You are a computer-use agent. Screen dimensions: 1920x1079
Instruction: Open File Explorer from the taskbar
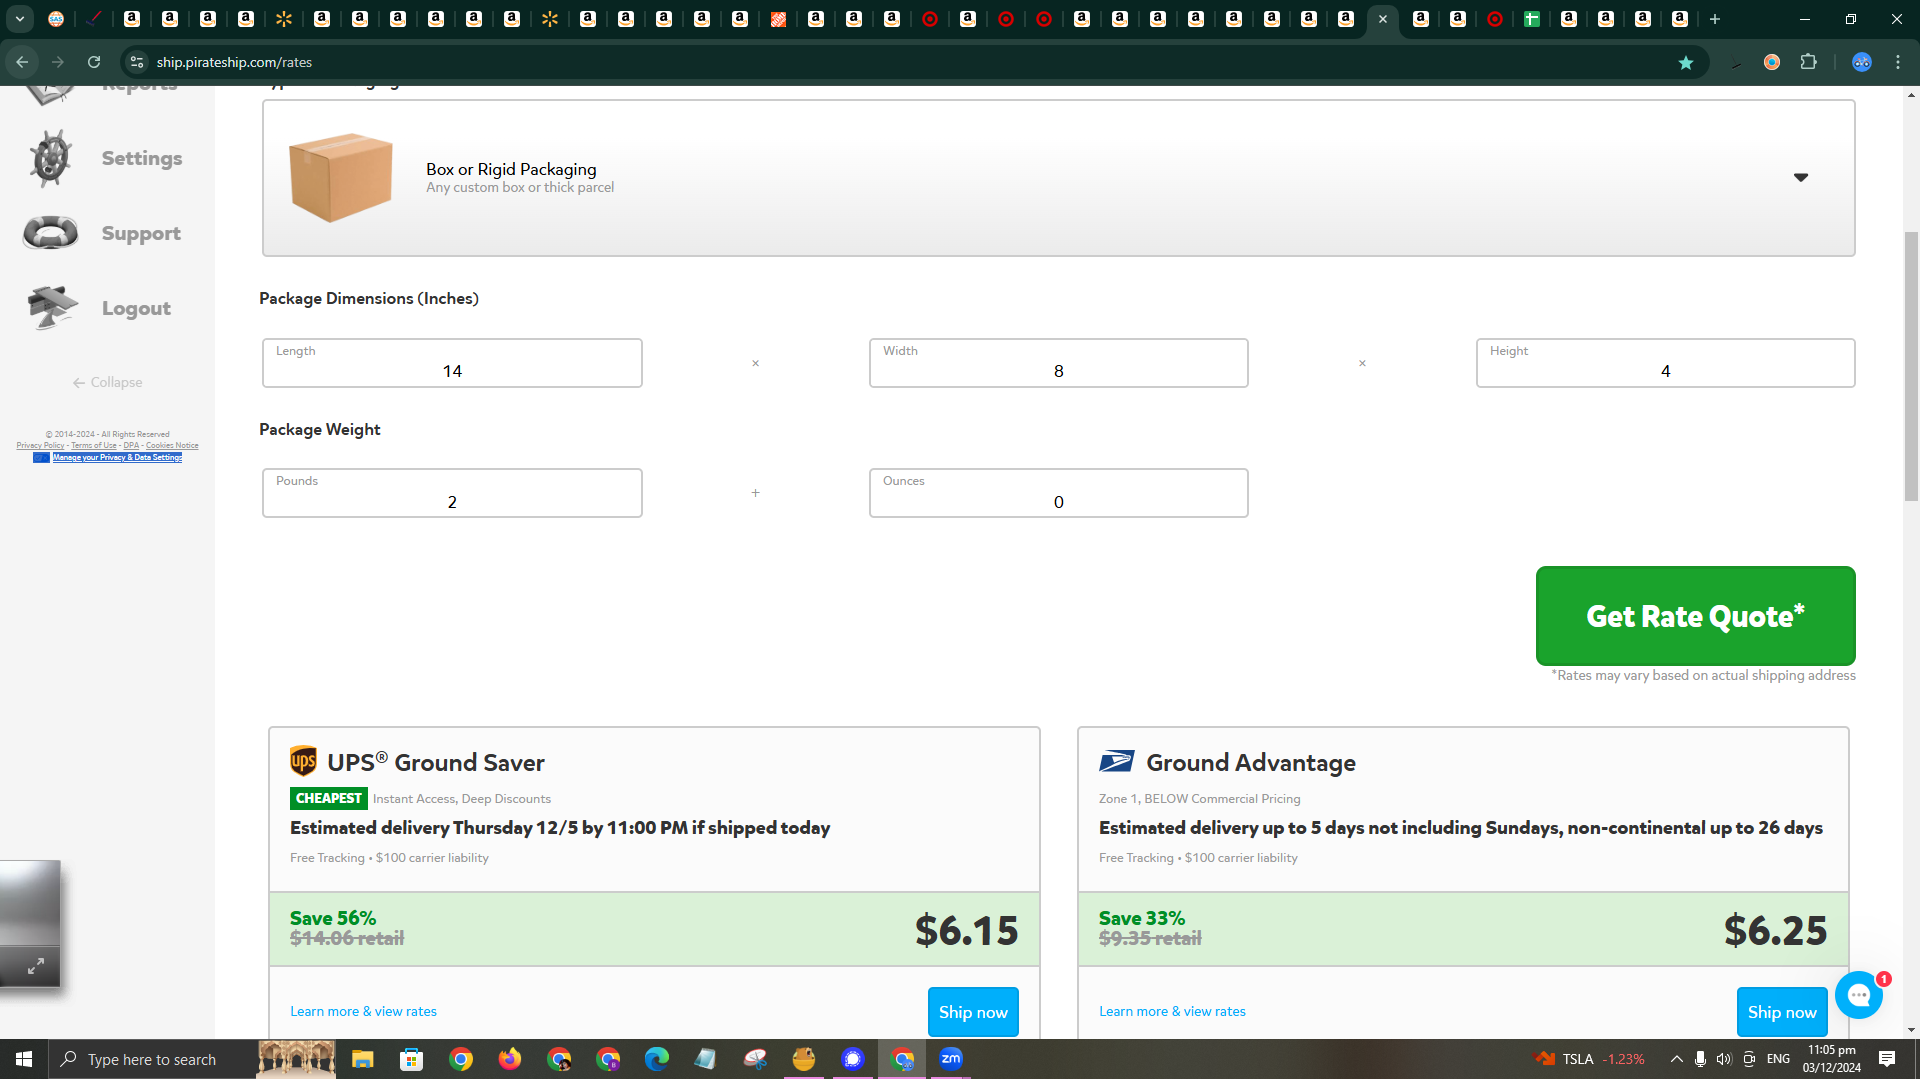pos(362,1059)
